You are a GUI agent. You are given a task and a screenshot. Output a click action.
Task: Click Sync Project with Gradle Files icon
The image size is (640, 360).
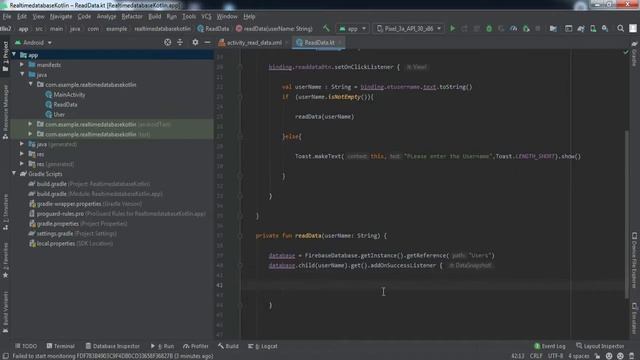point(581,29)
